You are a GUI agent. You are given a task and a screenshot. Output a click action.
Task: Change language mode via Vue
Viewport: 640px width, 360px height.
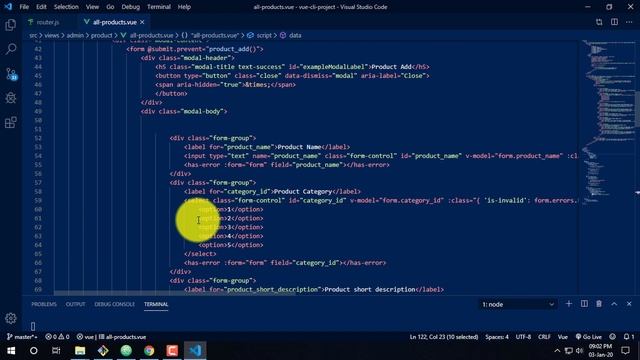[563, 337]
